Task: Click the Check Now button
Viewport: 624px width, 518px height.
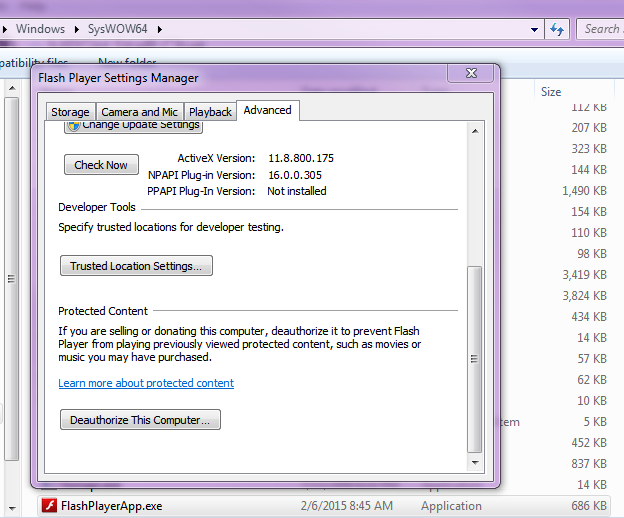Action: point(101,165)
